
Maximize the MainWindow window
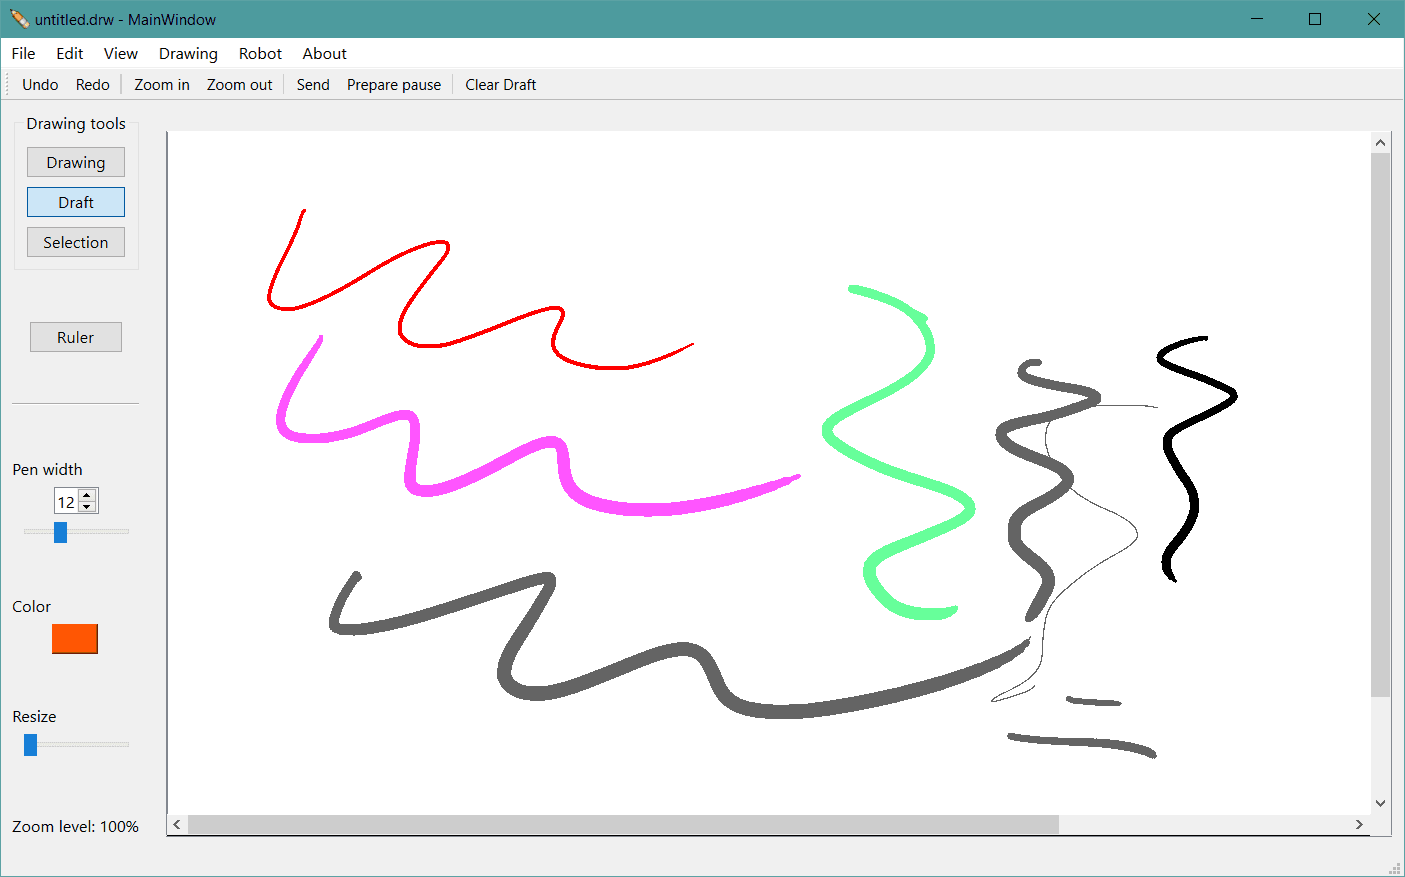pos(1315,19)
